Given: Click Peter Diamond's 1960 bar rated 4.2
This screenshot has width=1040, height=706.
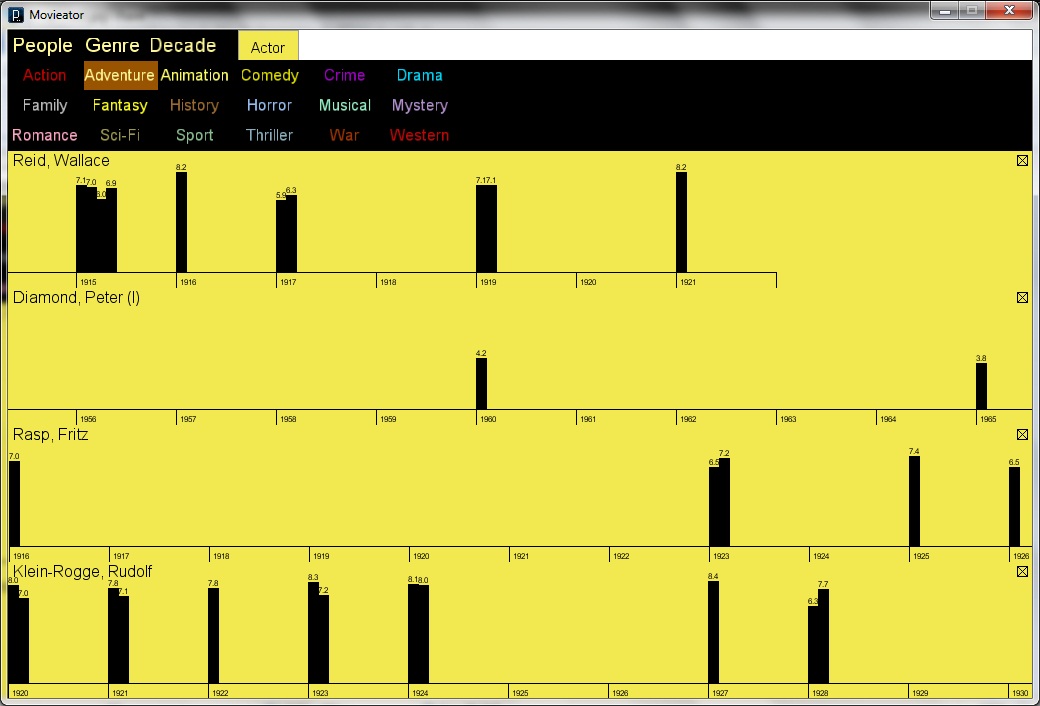Looking at the screenshot, I should click(x=482, y=384).
